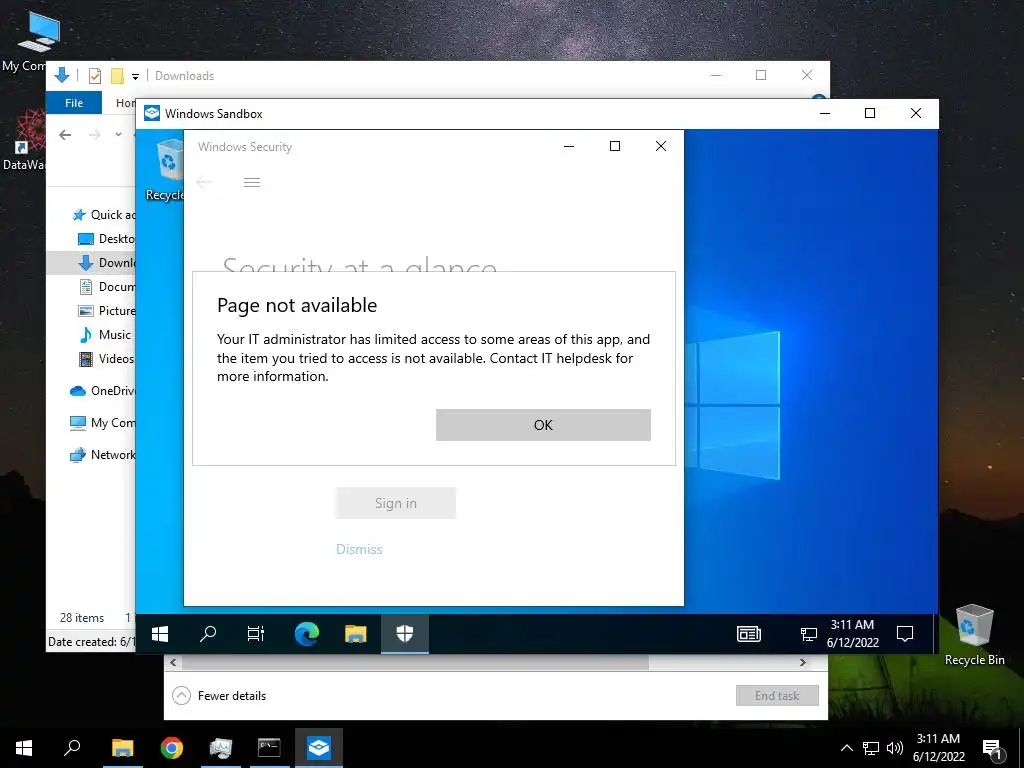Open Task View in the sandbox taskbar
This screenshot has height=768, width=1024.
[x=256, y=633]
